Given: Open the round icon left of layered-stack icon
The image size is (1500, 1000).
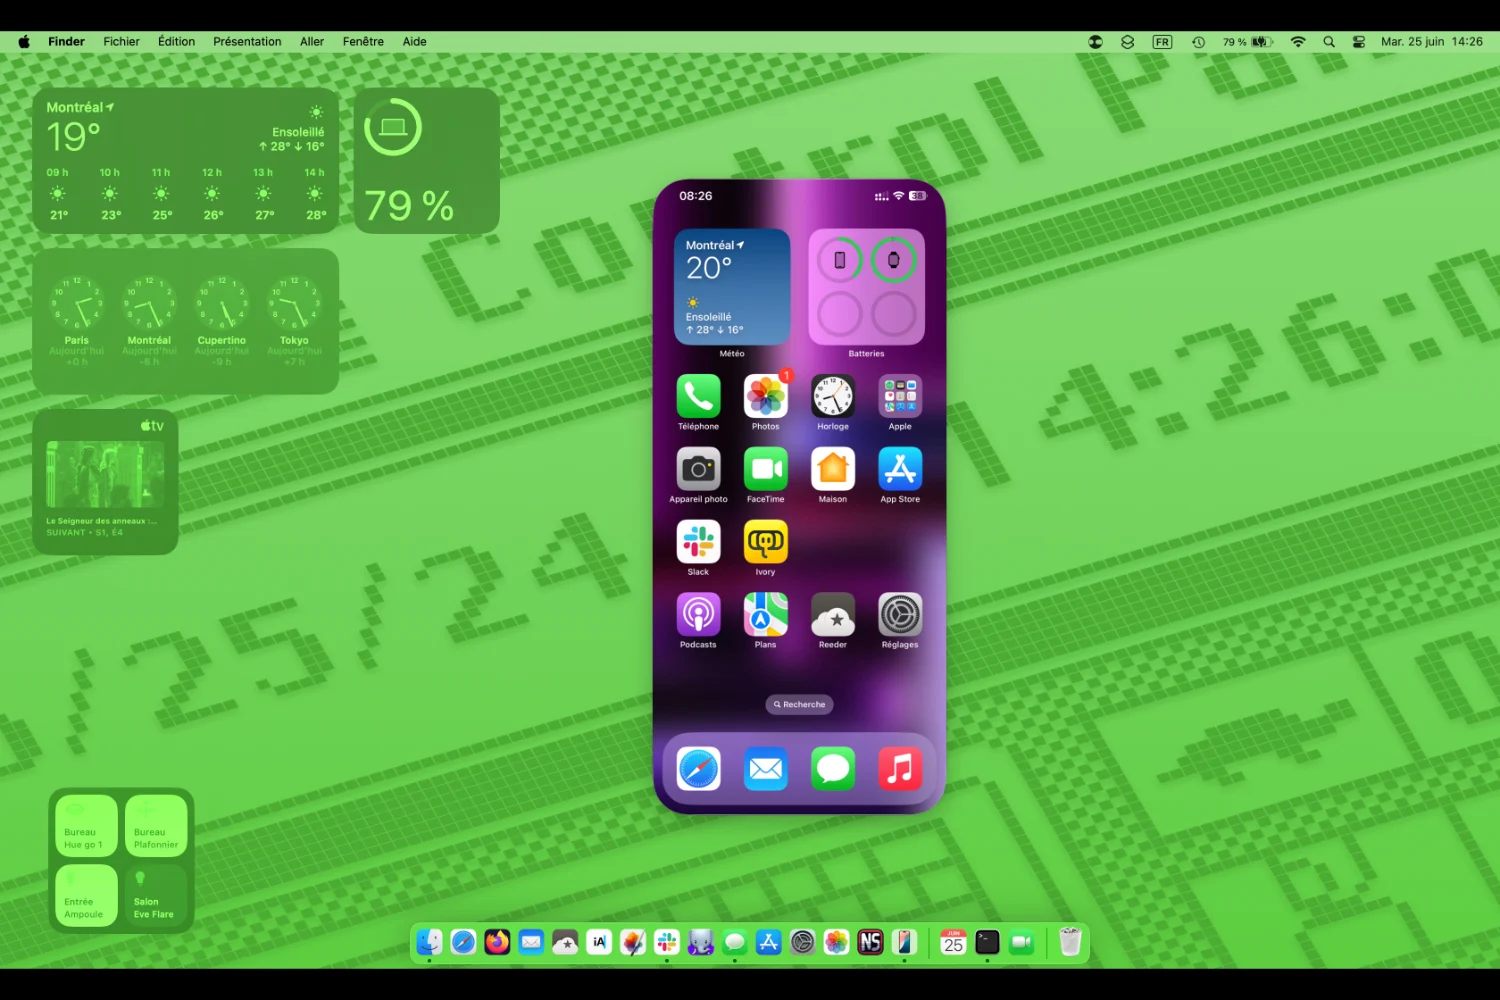Looking at the screenshot, I should [1095, 42].
